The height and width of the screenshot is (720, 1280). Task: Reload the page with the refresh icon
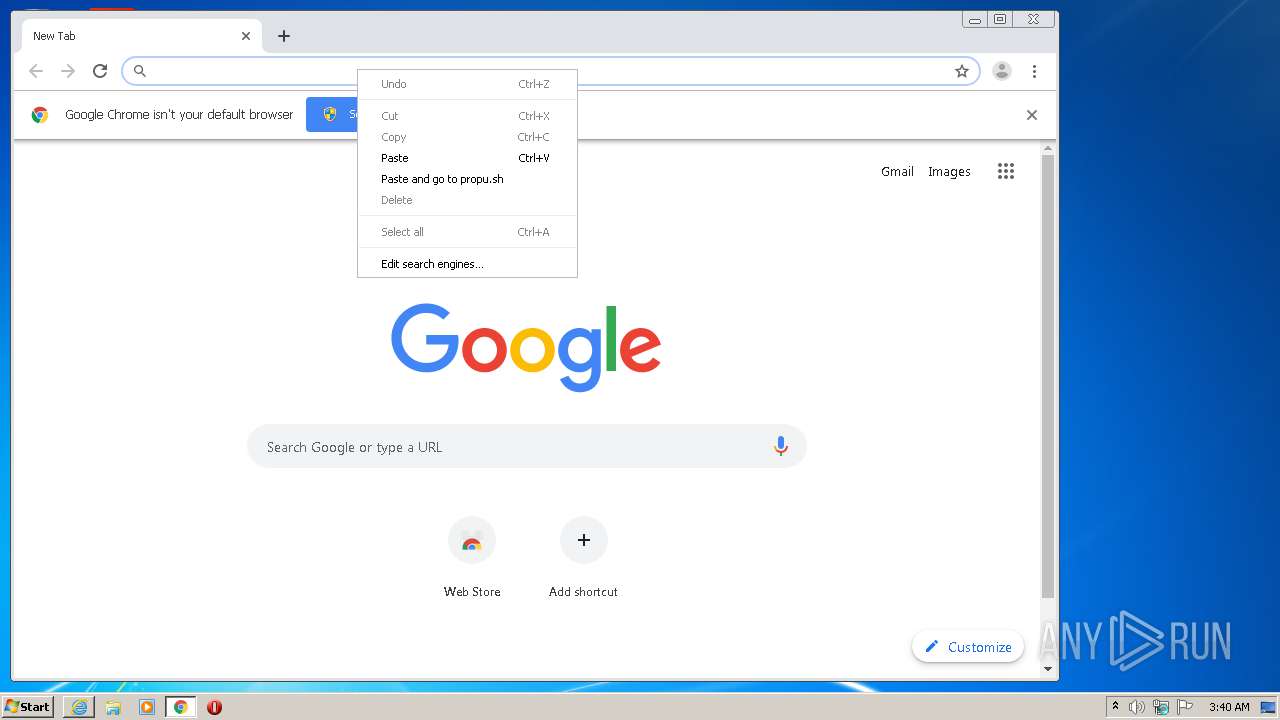click(x=100, y=71)
